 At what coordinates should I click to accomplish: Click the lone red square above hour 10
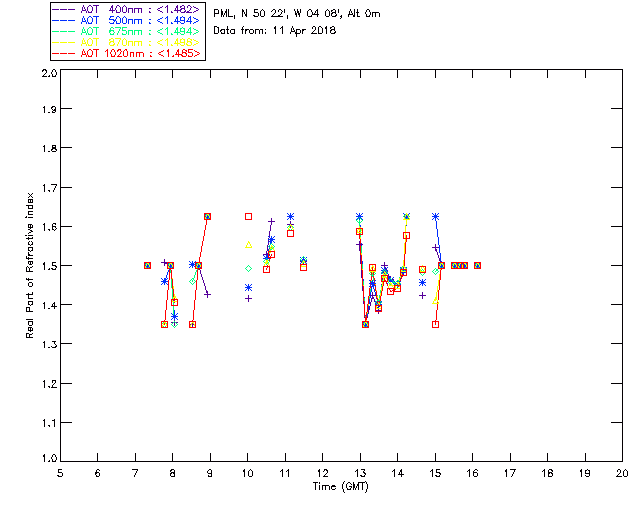click(248, 216)
